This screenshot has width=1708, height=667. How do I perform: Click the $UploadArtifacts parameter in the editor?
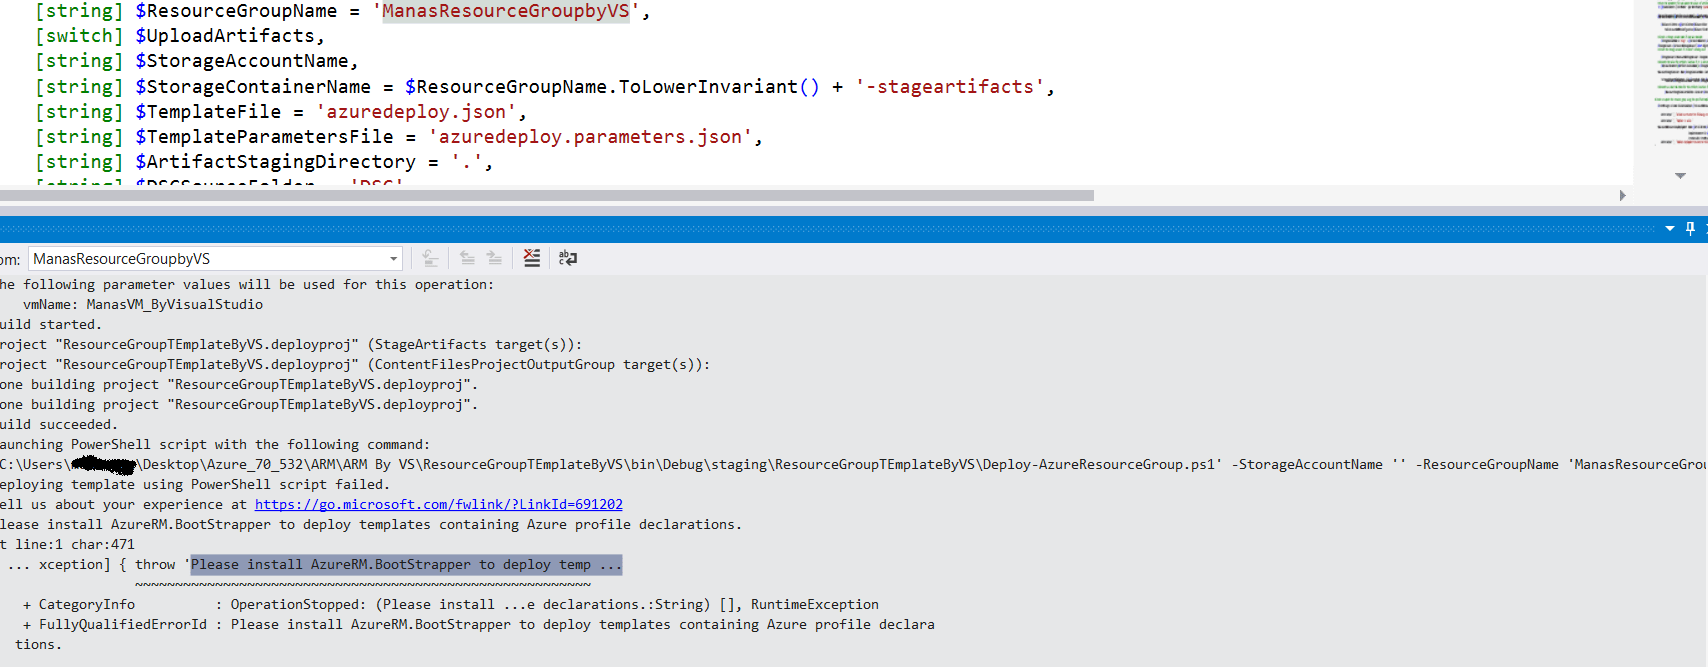tap(225, 36)
